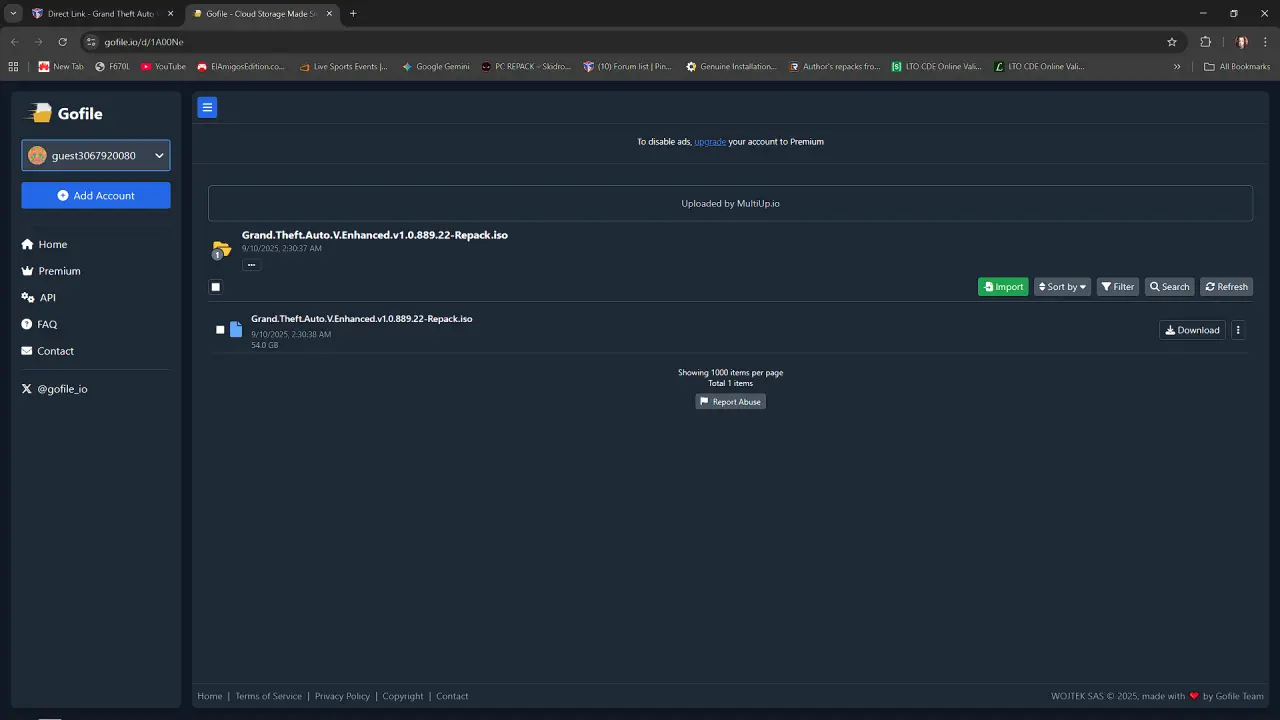This screenshot has width=1280, height=720.
Task: Tick the select-all checkbox above the file list
Action: (215, 287)
